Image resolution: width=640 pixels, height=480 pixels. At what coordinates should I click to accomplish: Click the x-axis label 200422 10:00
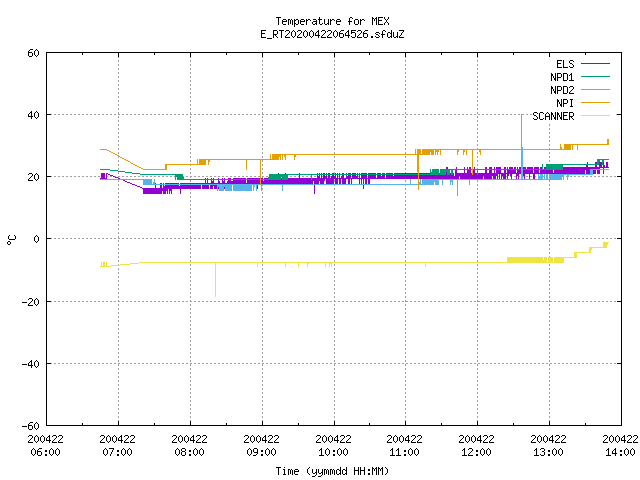(333, 446)
